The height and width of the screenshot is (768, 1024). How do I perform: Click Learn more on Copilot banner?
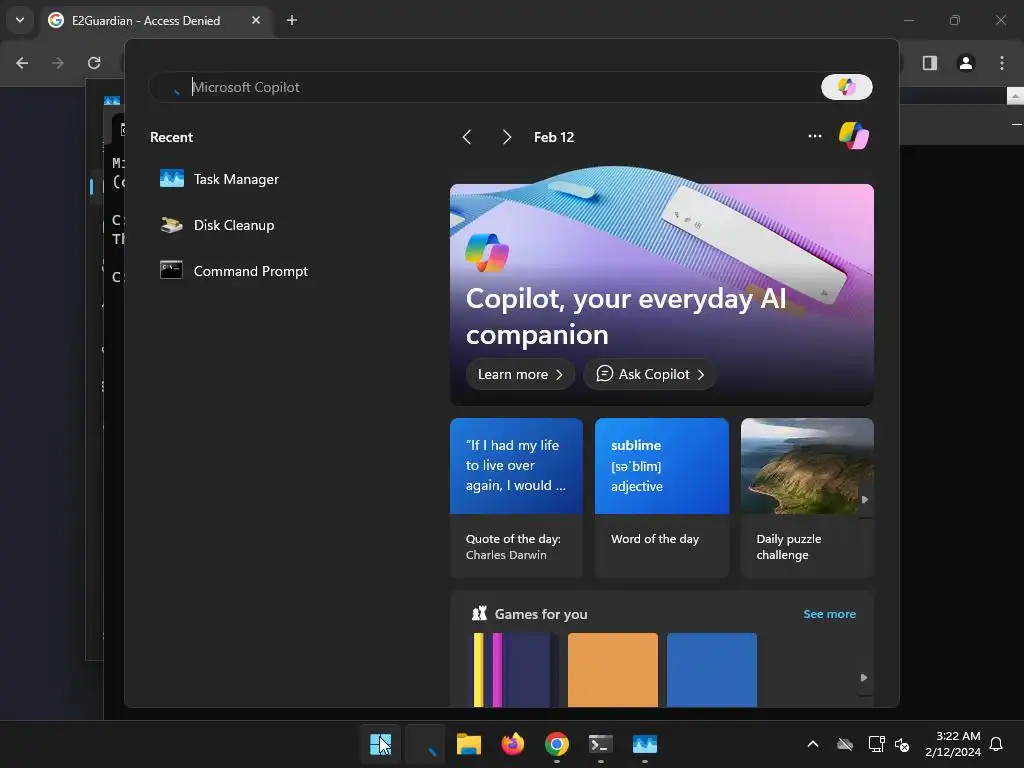pyautogui.click(x=520, y=374)
